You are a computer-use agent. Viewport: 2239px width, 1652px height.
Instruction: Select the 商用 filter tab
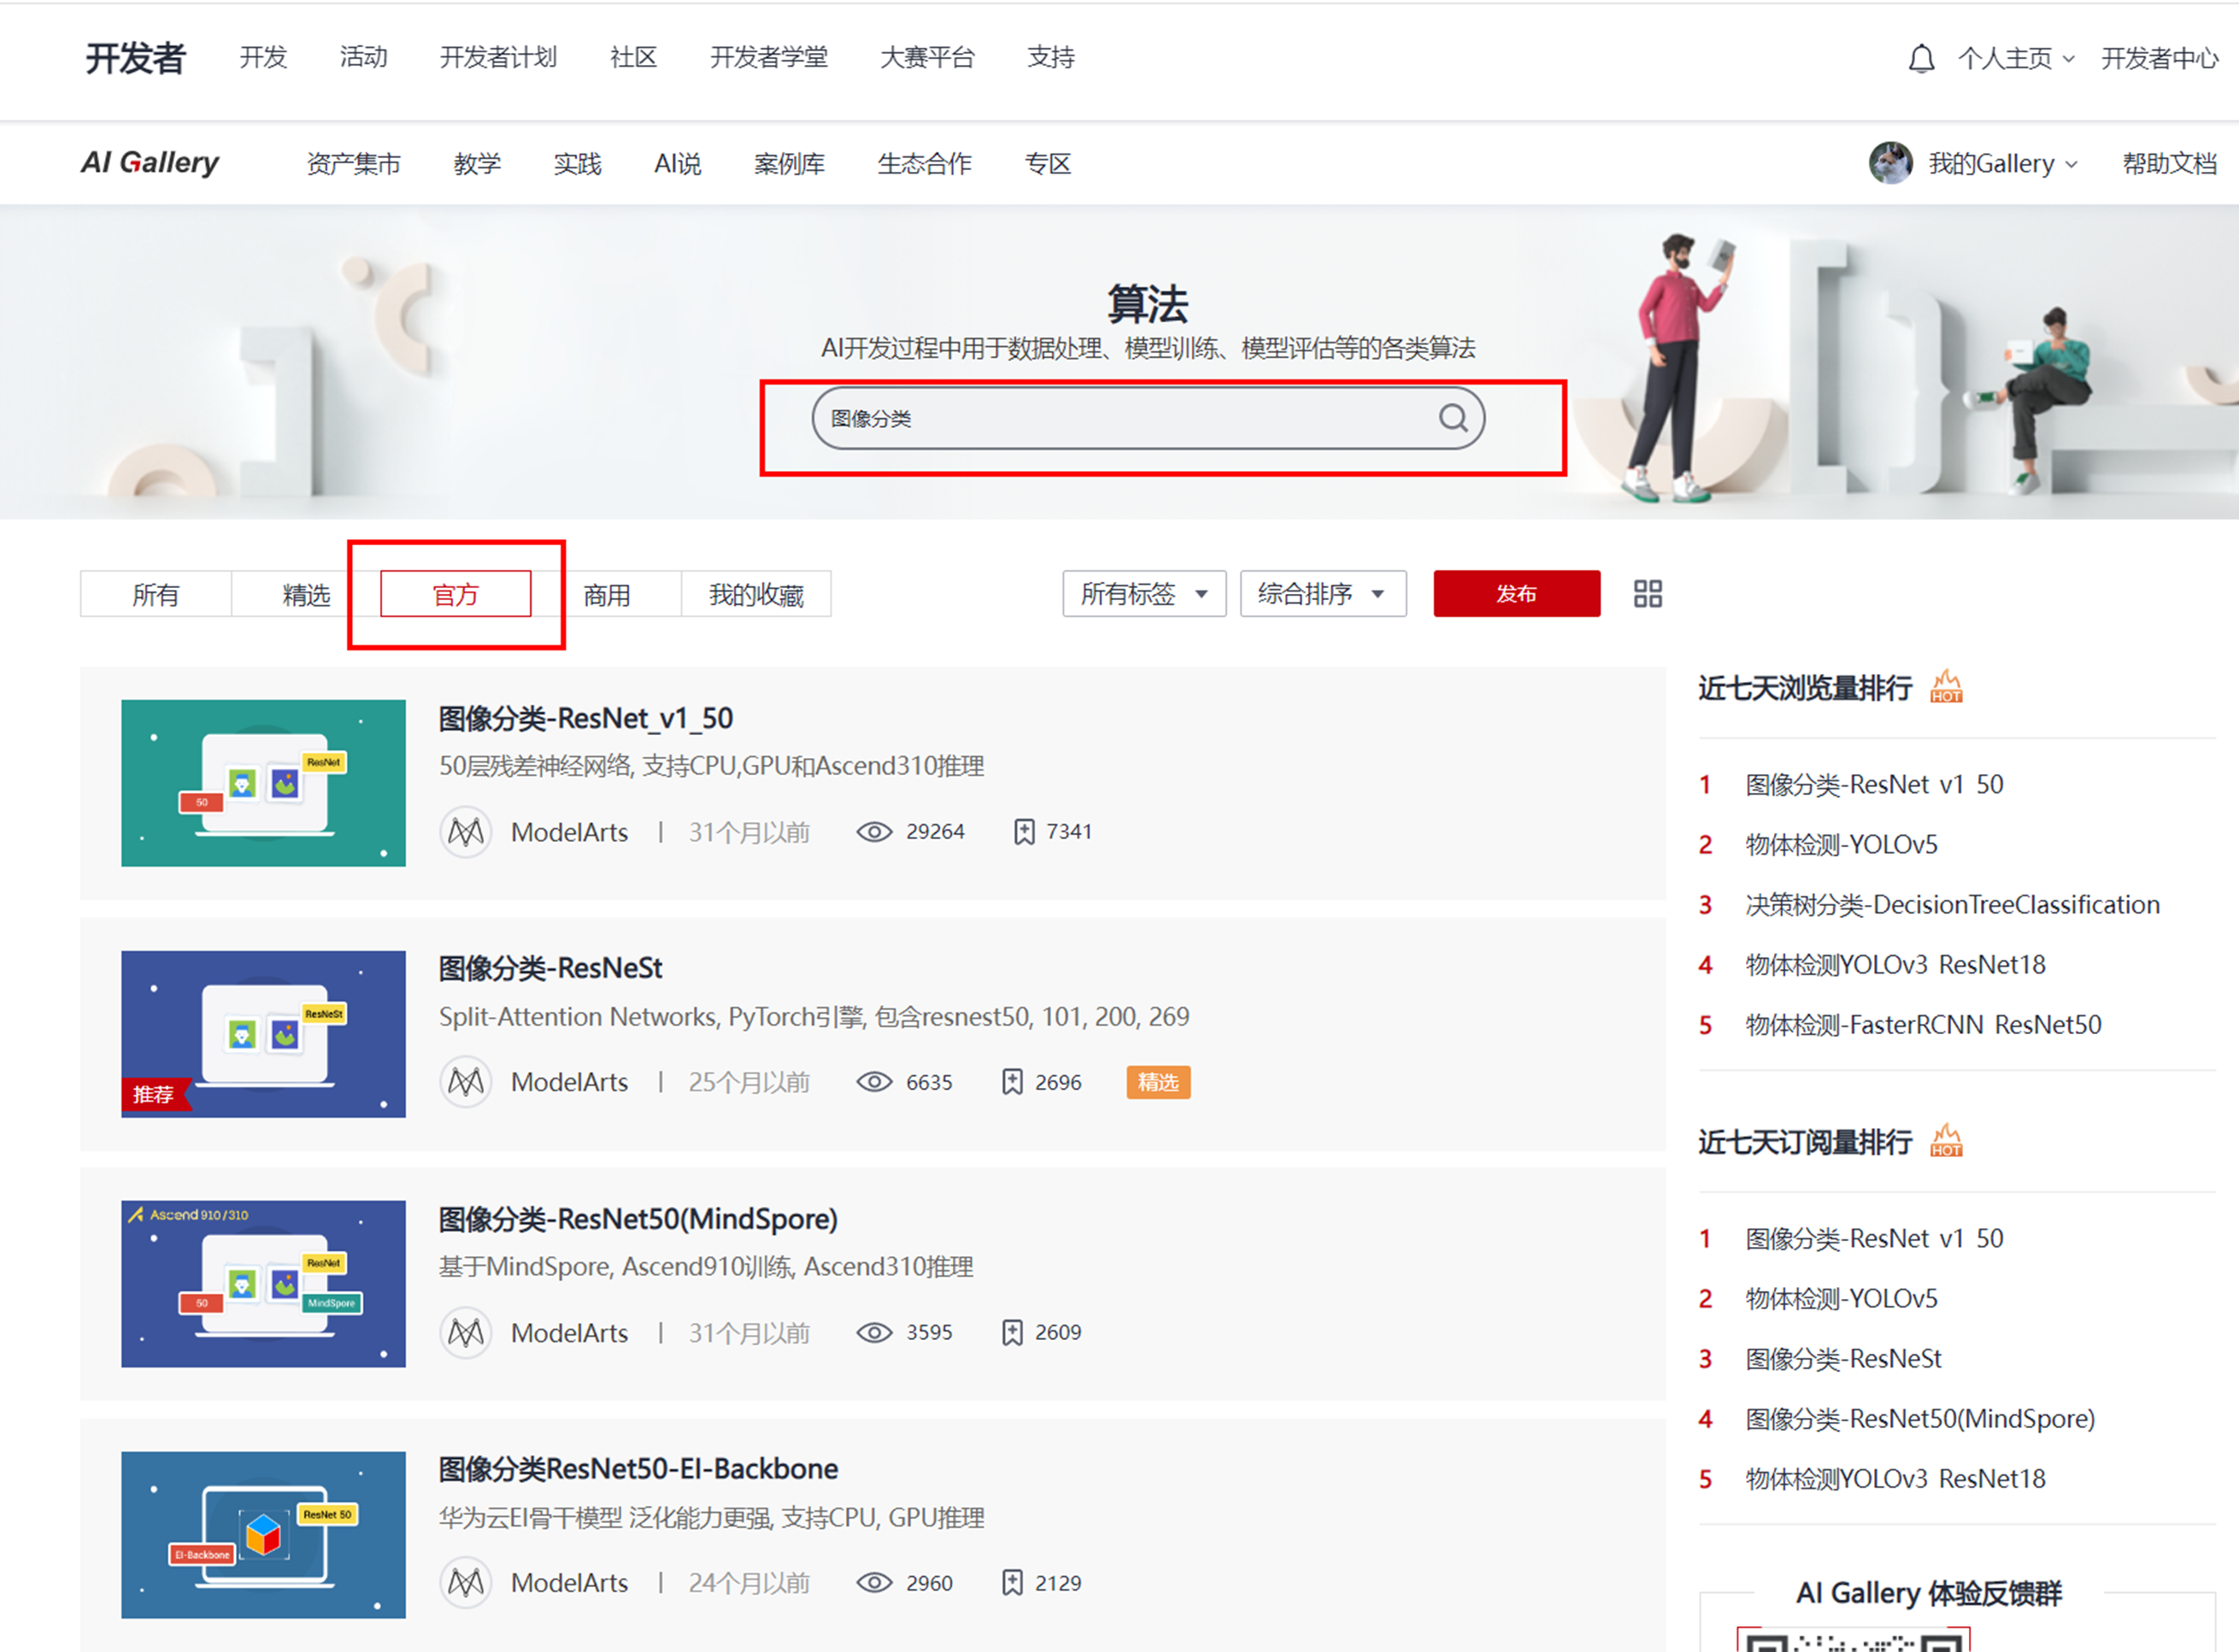pos(607,595)
